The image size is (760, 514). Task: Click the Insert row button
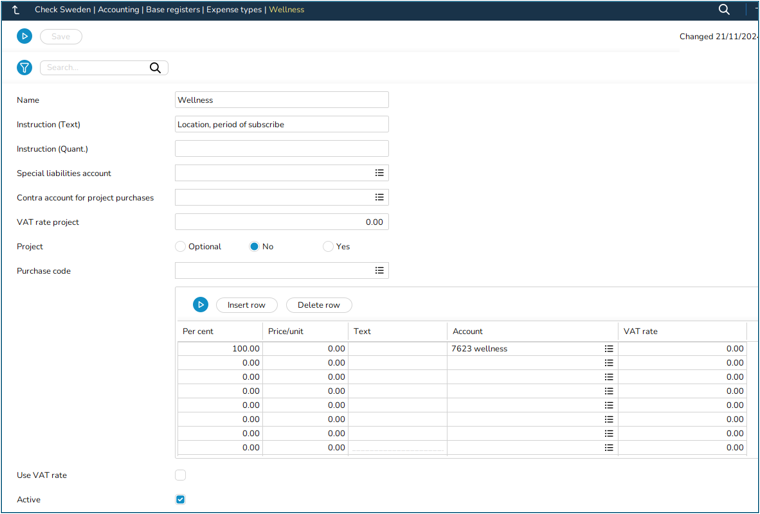pos(246,305)
